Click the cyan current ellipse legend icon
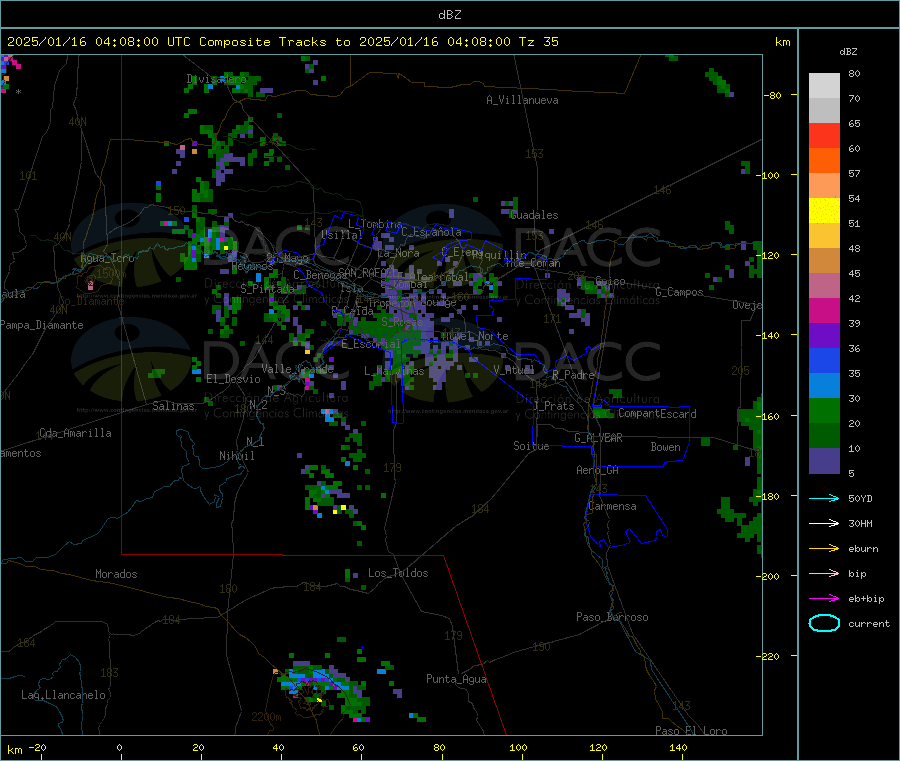 (x=824, y=623)
